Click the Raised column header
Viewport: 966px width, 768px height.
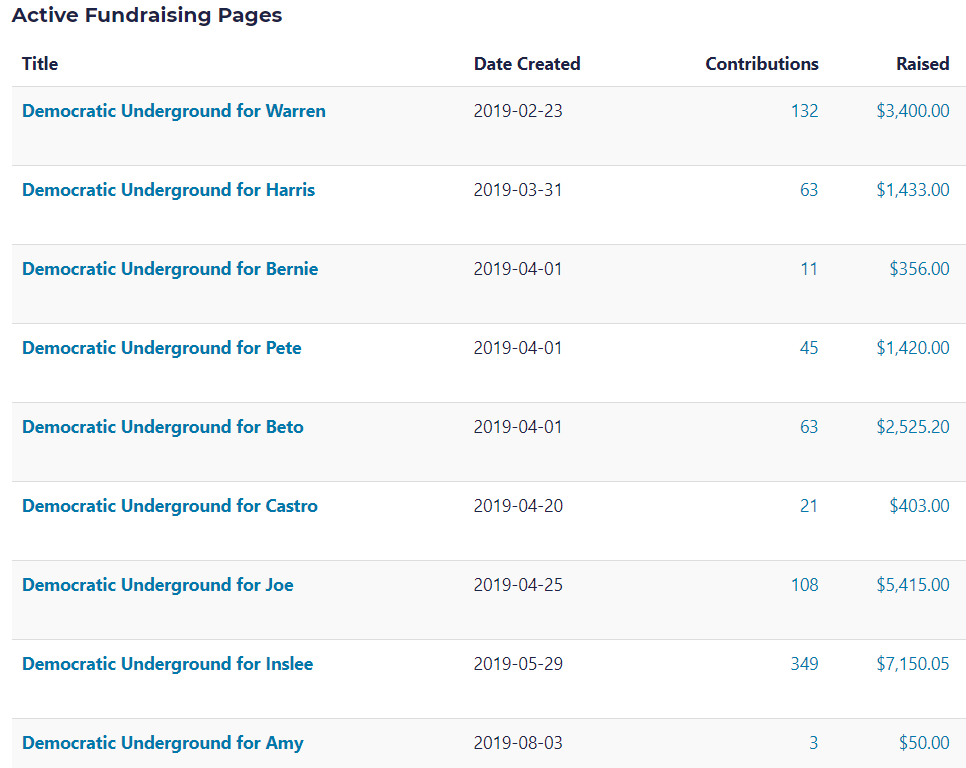pos(922,64)
